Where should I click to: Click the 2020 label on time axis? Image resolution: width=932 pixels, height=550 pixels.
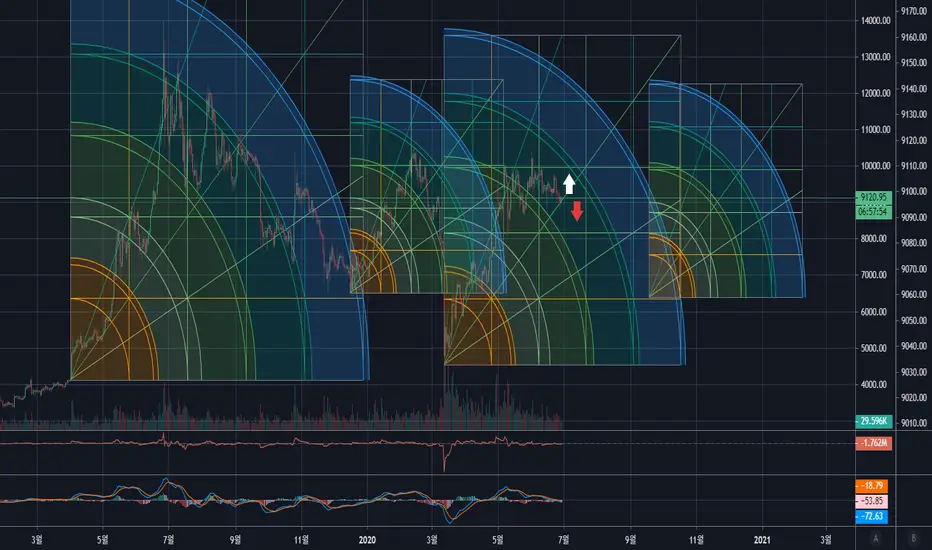coord(367,540)
